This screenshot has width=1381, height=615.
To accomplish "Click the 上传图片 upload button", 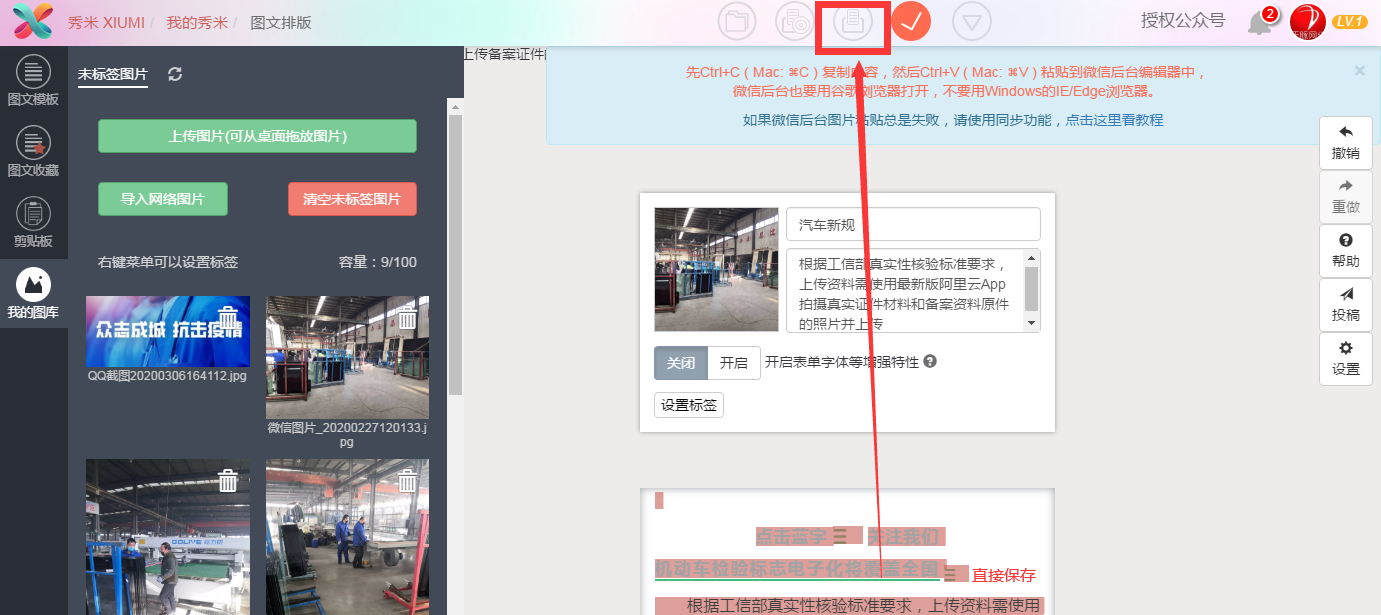I will [257, 136].
